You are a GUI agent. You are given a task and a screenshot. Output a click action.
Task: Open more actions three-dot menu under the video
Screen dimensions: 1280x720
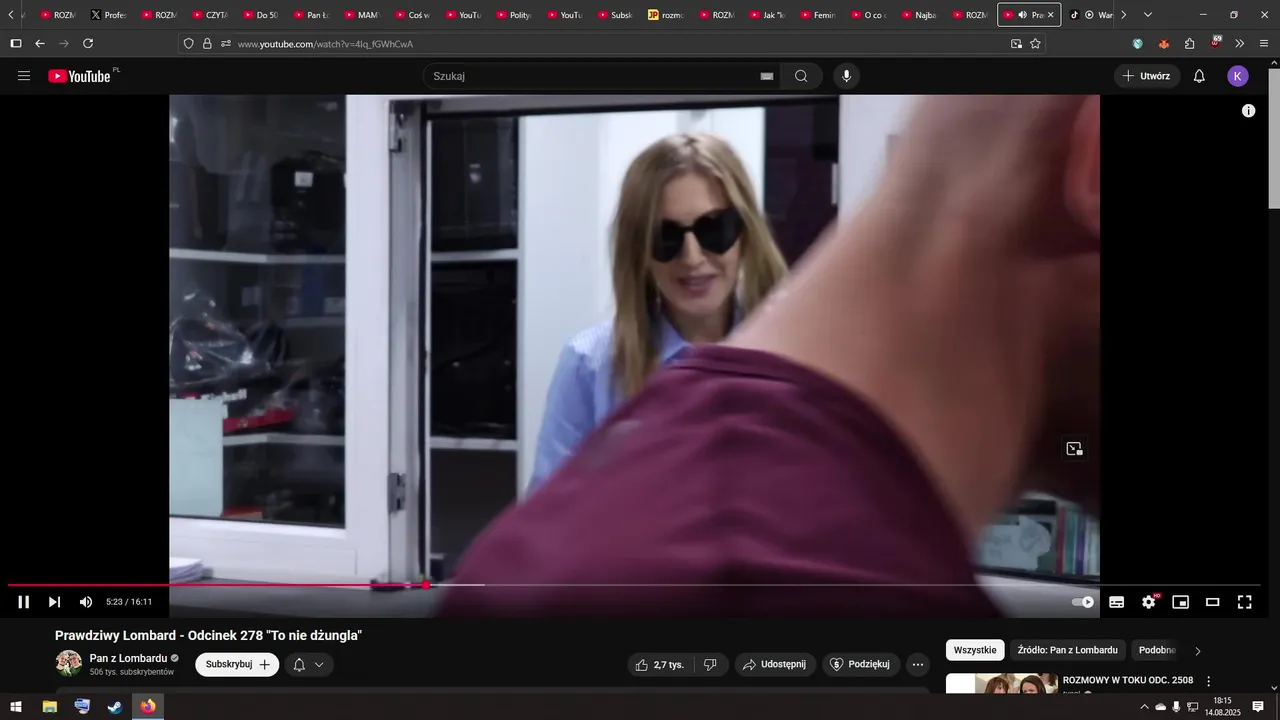[x=918, y=664]
